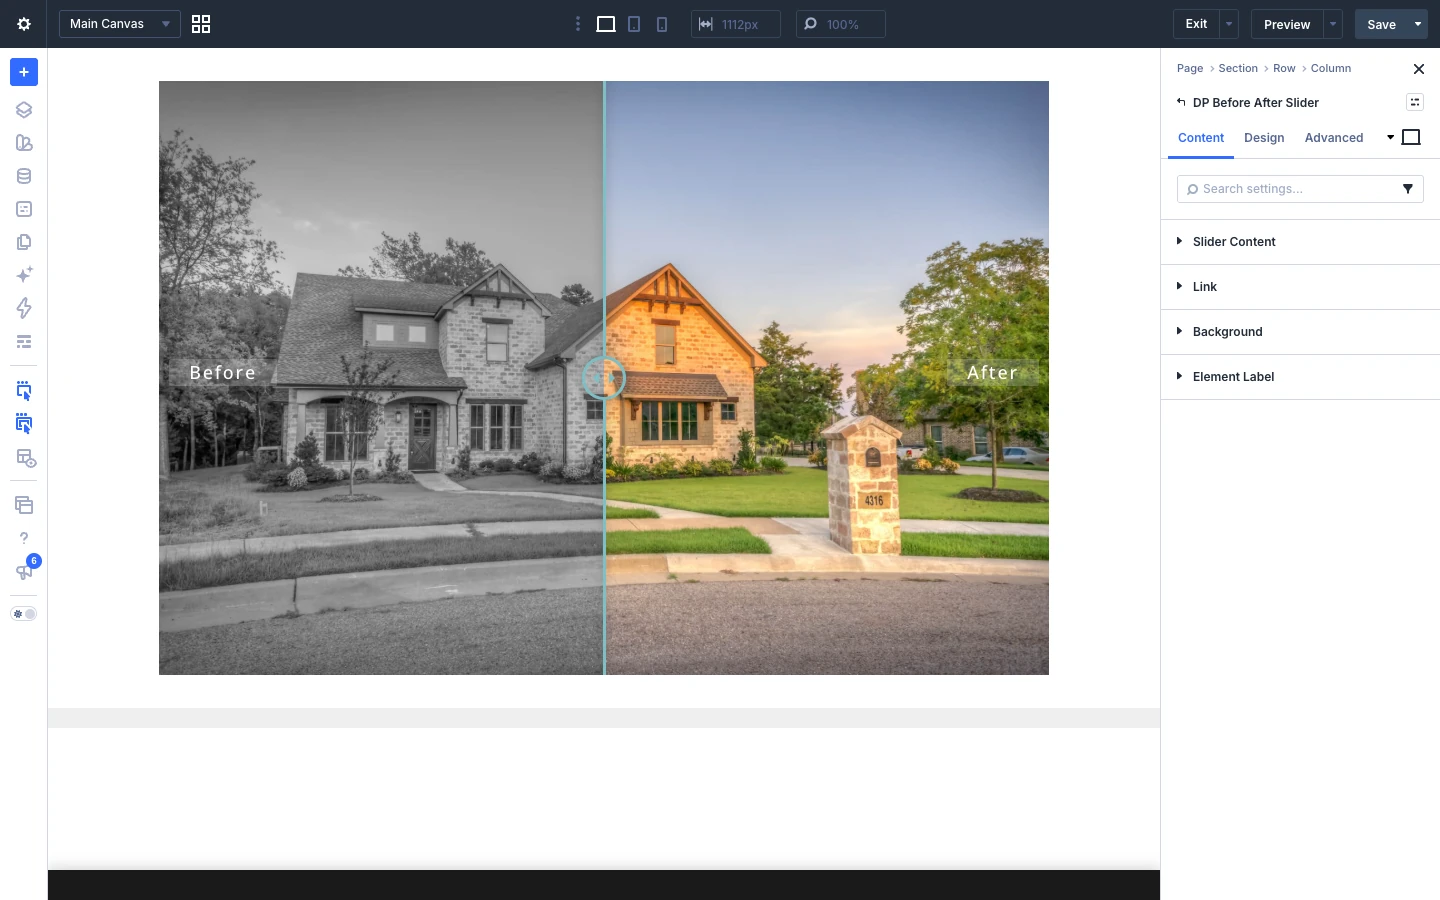Switch to the Advanced tab

(x=1334, y=138)
